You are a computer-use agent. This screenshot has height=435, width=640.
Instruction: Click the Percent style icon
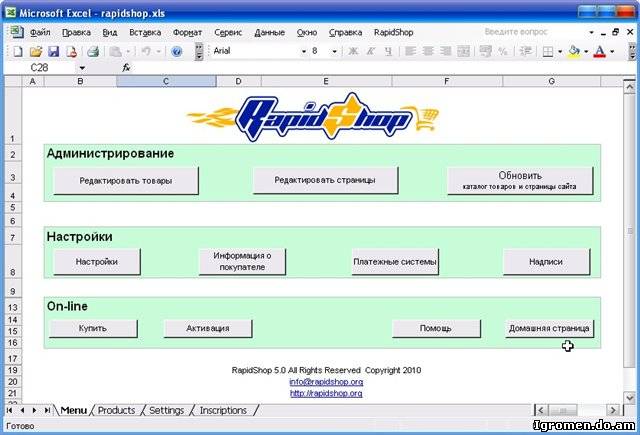(x=503, y=51)
